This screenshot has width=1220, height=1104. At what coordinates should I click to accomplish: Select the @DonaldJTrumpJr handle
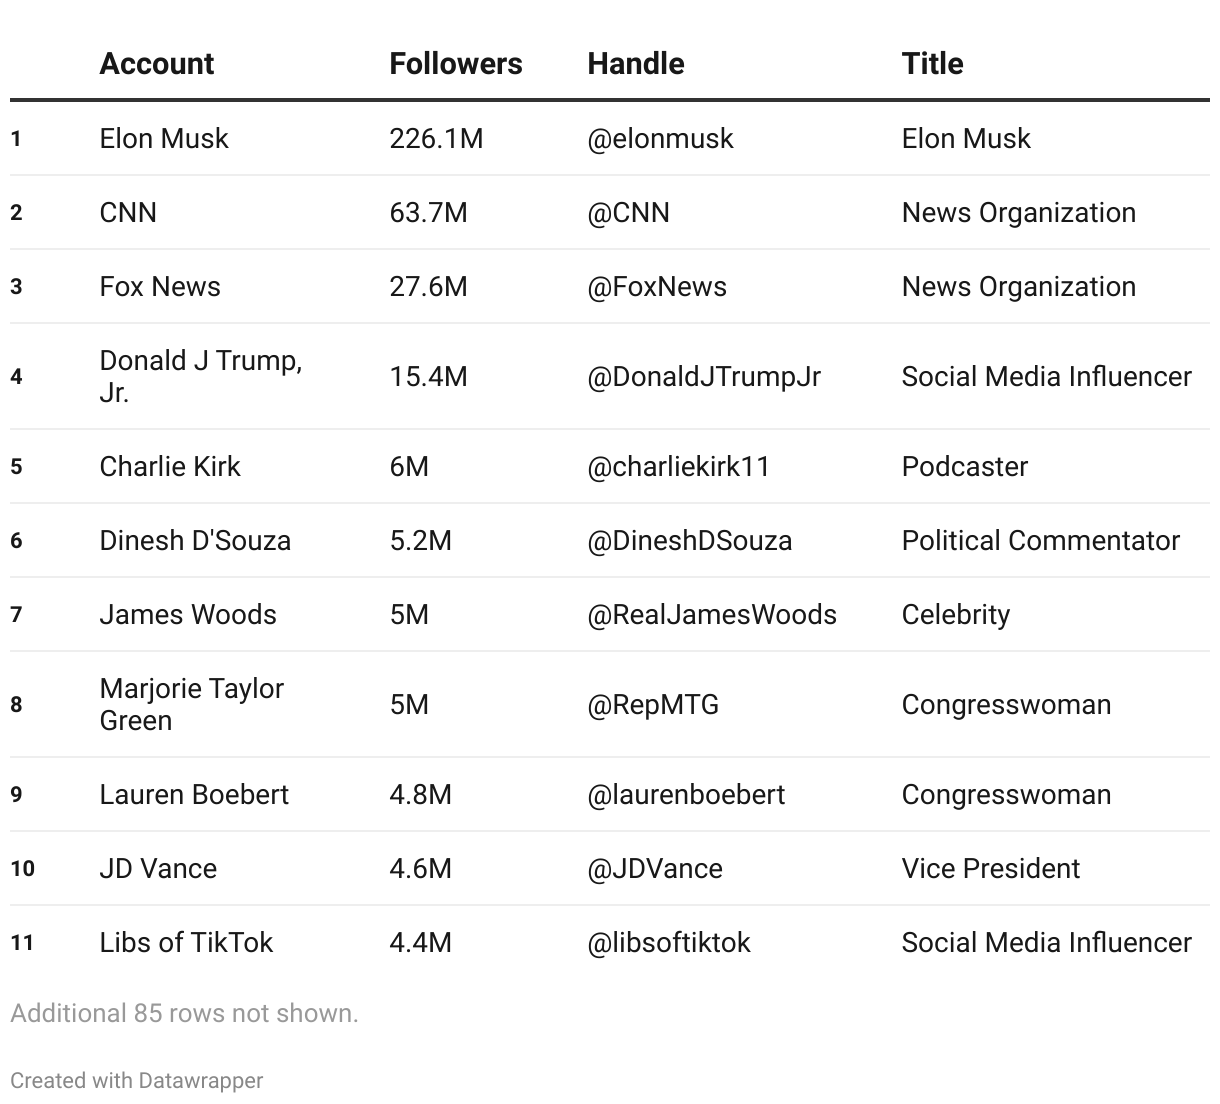pos(703,377)
